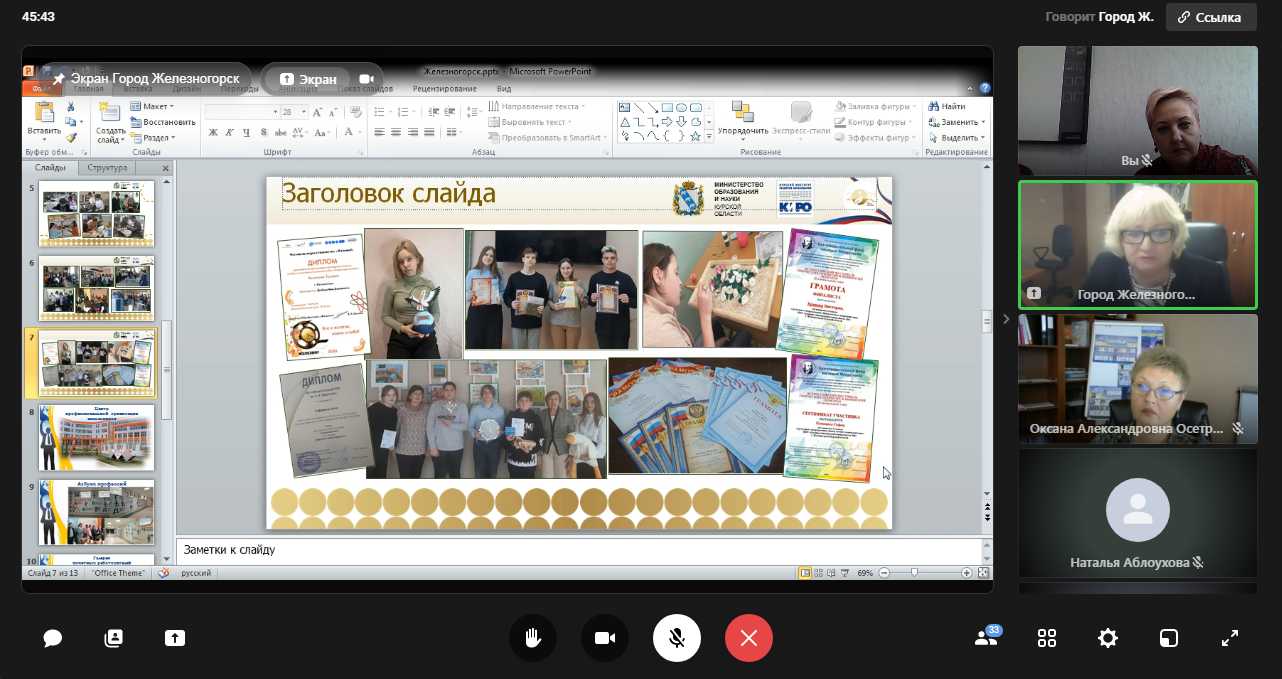Viewport: 1282px width, 679px height.
Task: Unmute the microphone in the bottom bar
Action: pyautogui.click(x=677, y=638)
